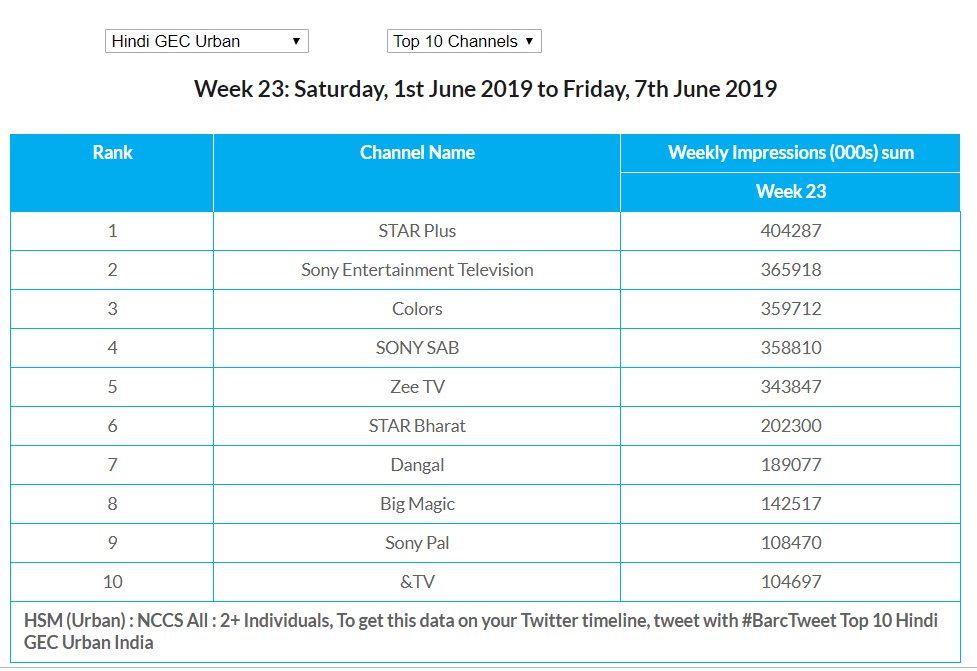Click the Rank column header
The image size is (977, 671).
[112, 153]
